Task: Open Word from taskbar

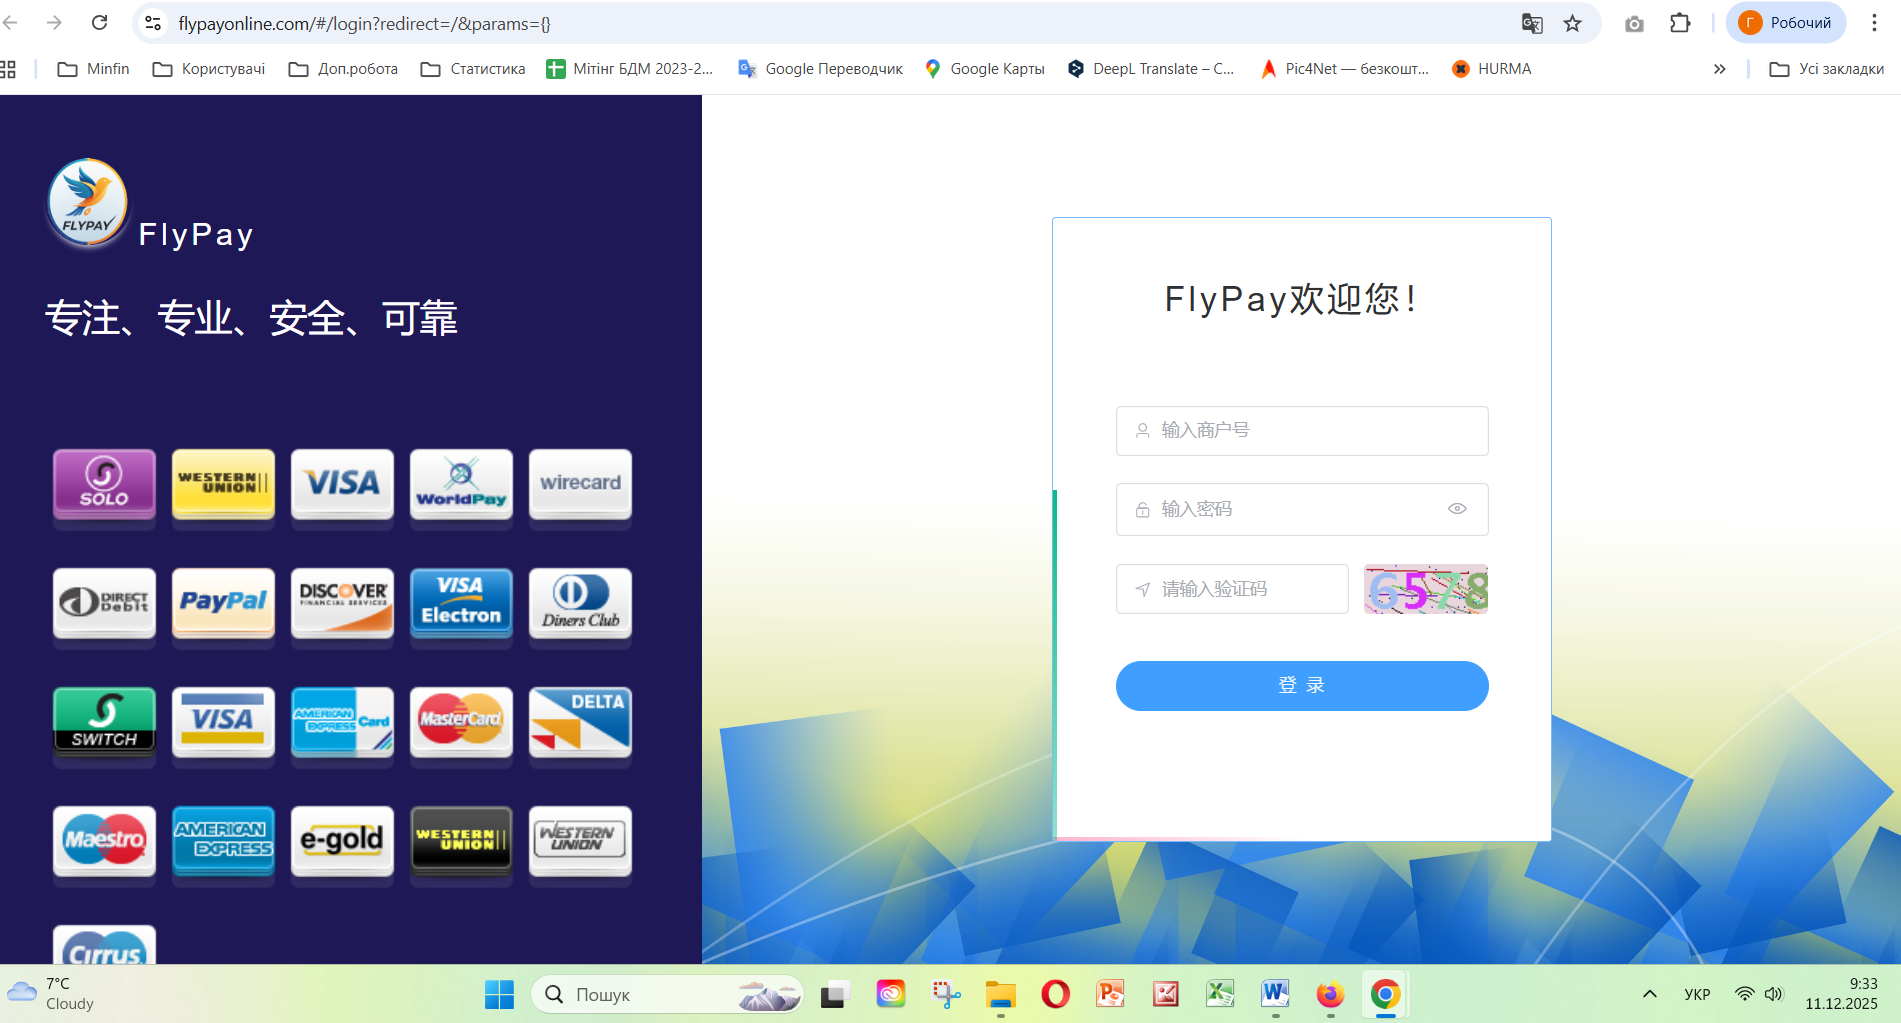Action: click(x=1275, y=995)
